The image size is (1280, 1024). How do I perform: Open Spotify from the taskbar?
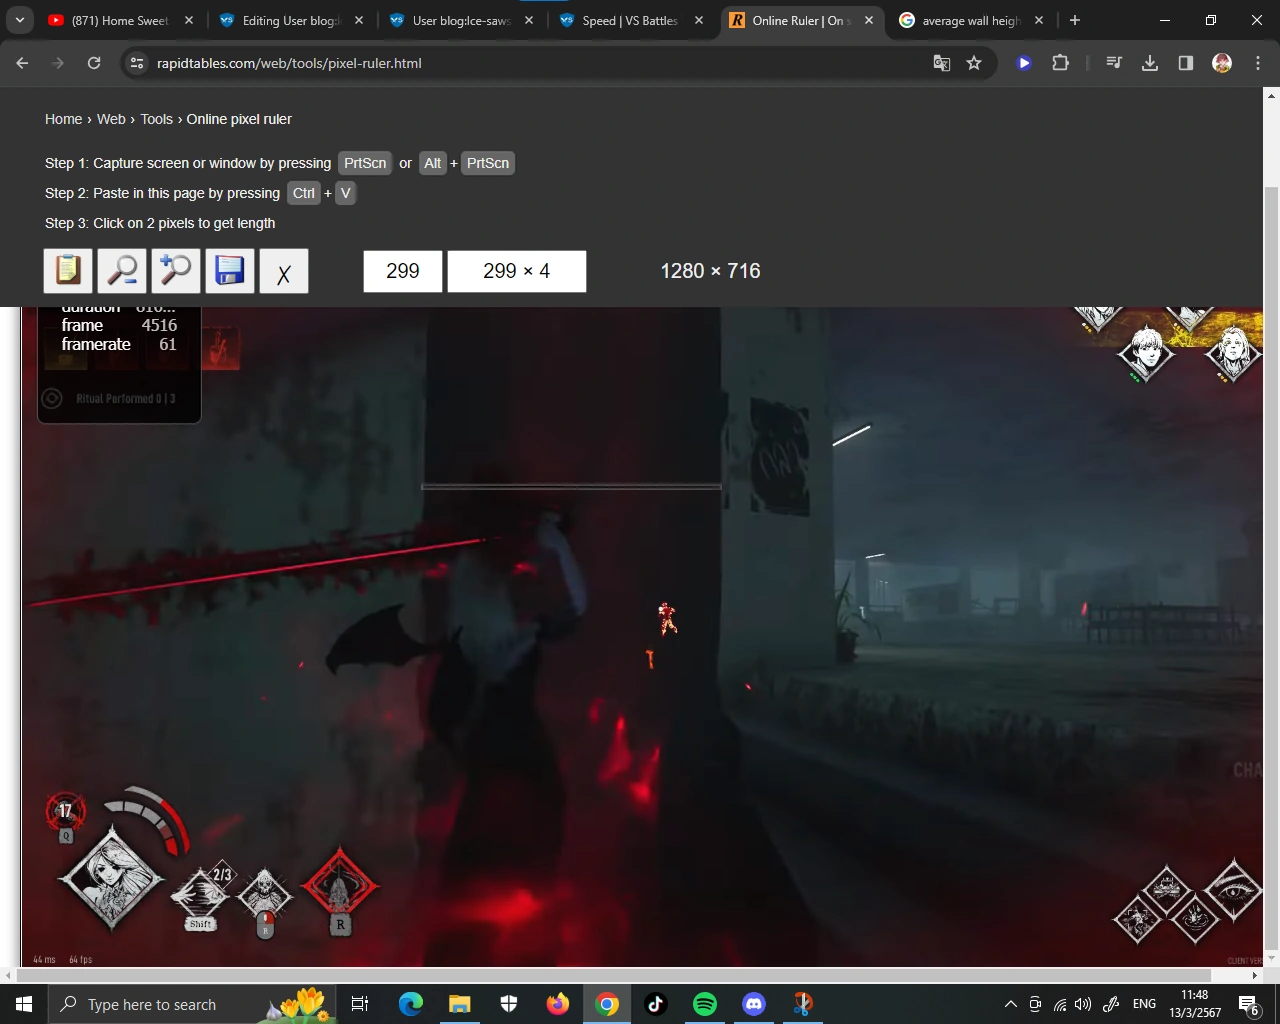705,1004
